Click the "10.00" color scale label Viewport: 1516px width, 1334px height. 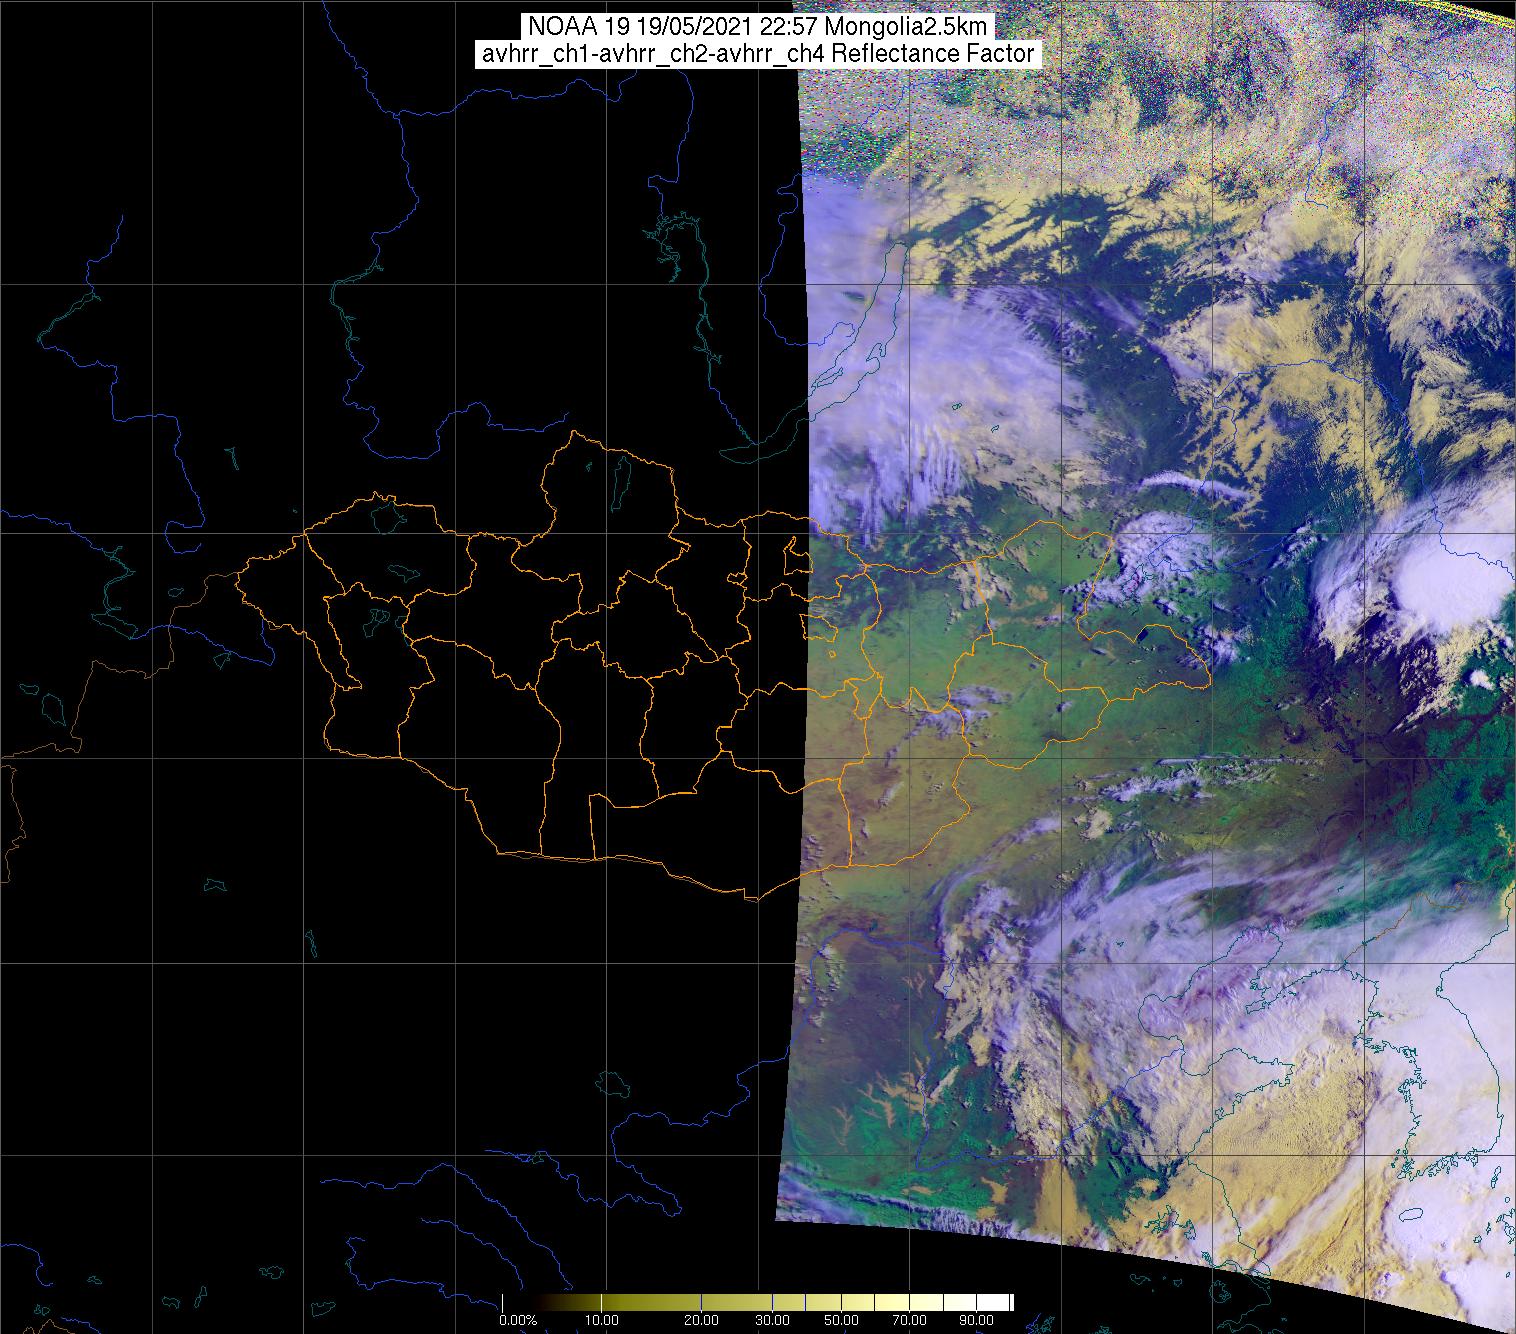[x=602, y=1320]
